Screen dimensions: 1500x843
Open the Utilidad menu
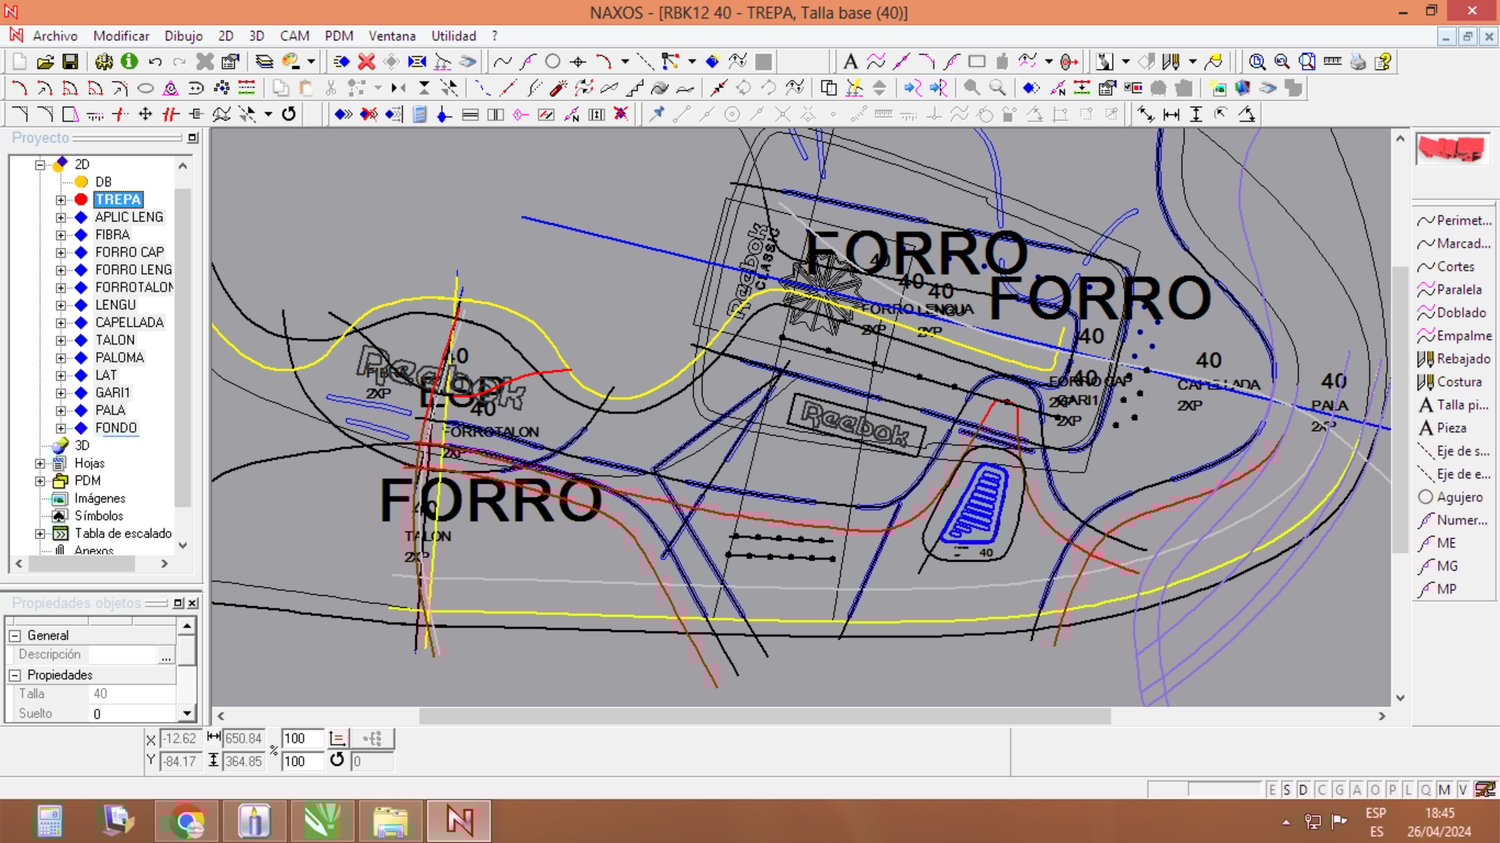click(x=454, y=36)
